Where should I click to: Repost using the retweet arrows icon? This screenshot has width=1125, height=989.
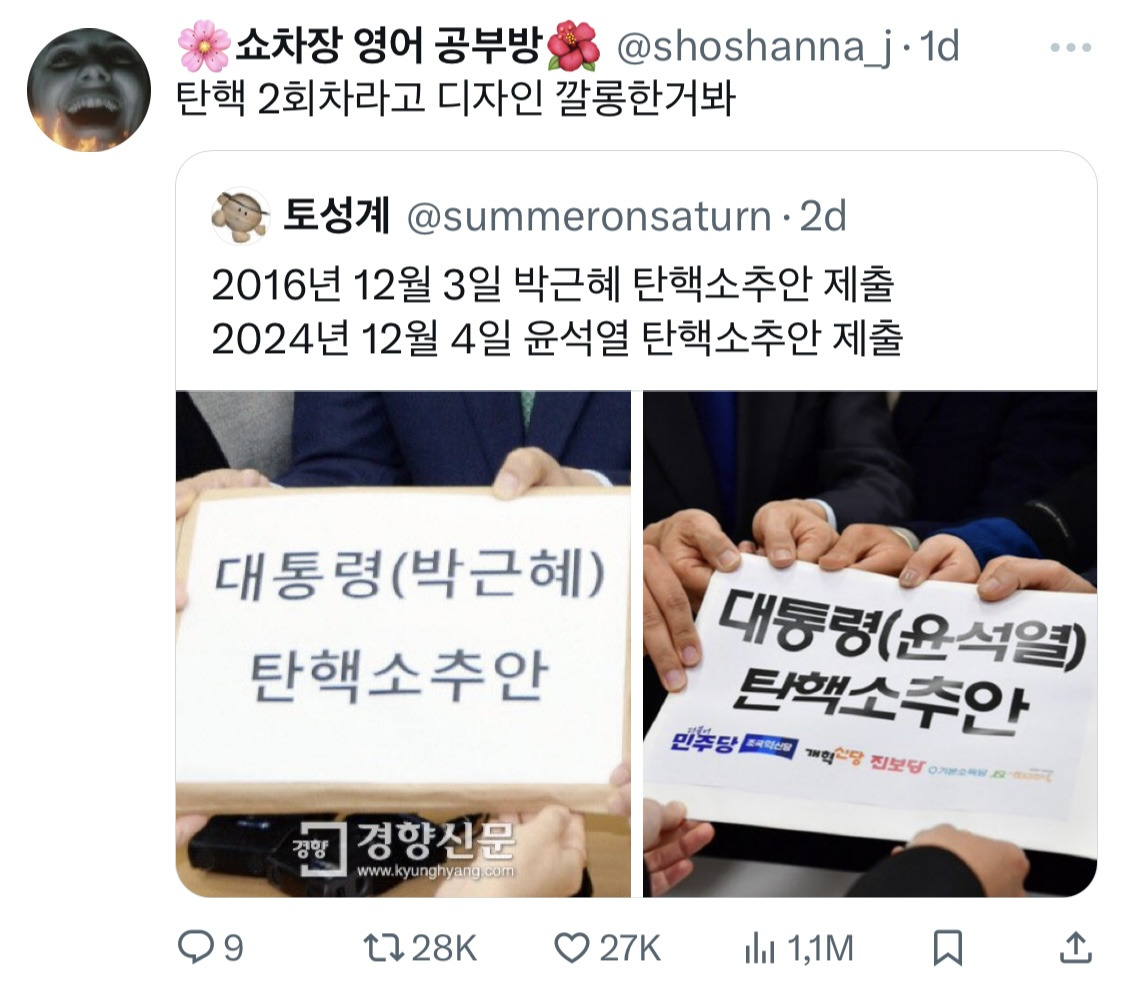click(385, 947)
